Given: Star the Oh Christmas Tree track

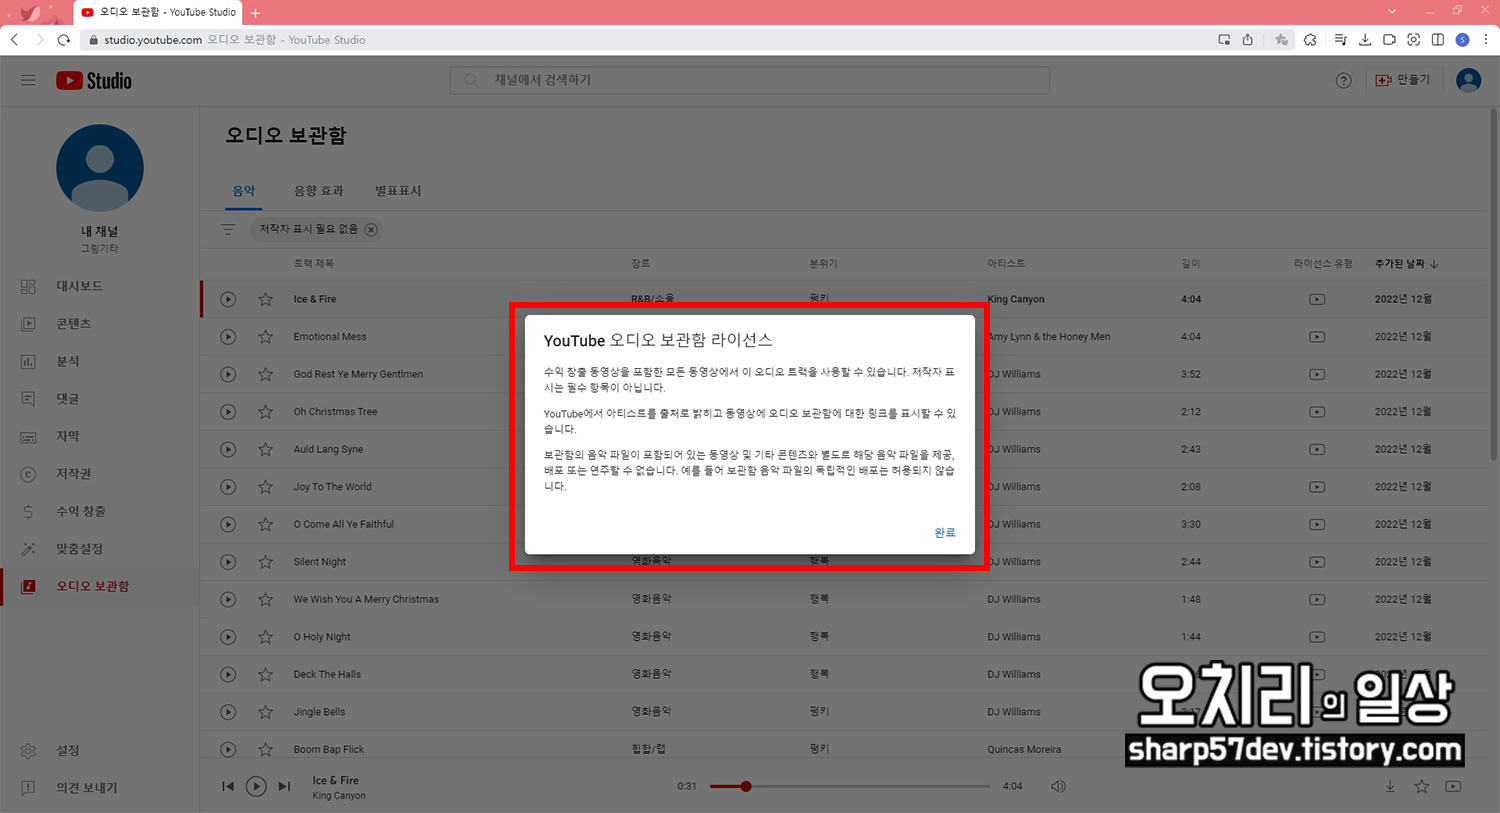Looking at the screenshot, I should coord(265,412).
